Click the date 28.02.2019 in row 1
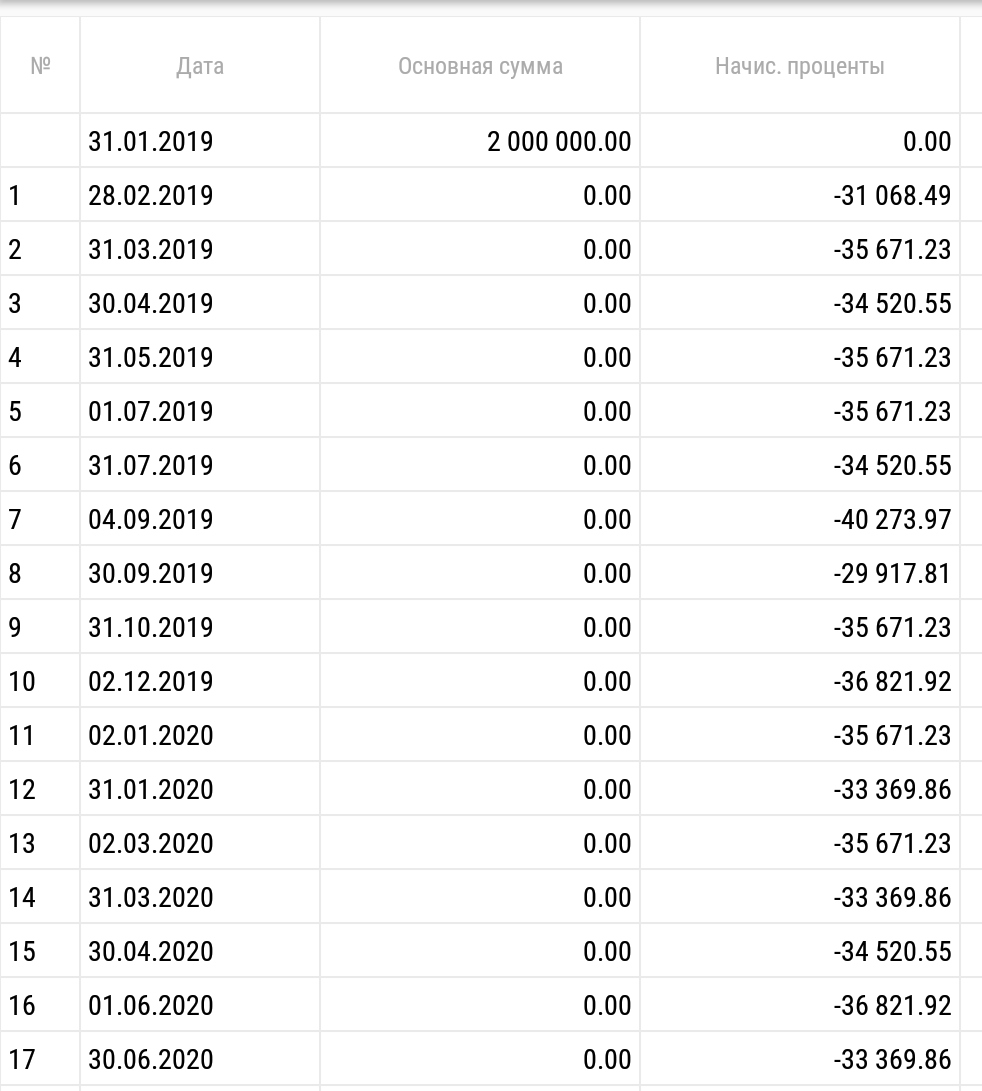The width and height of the screenshot is (982, 1091). 151,195
